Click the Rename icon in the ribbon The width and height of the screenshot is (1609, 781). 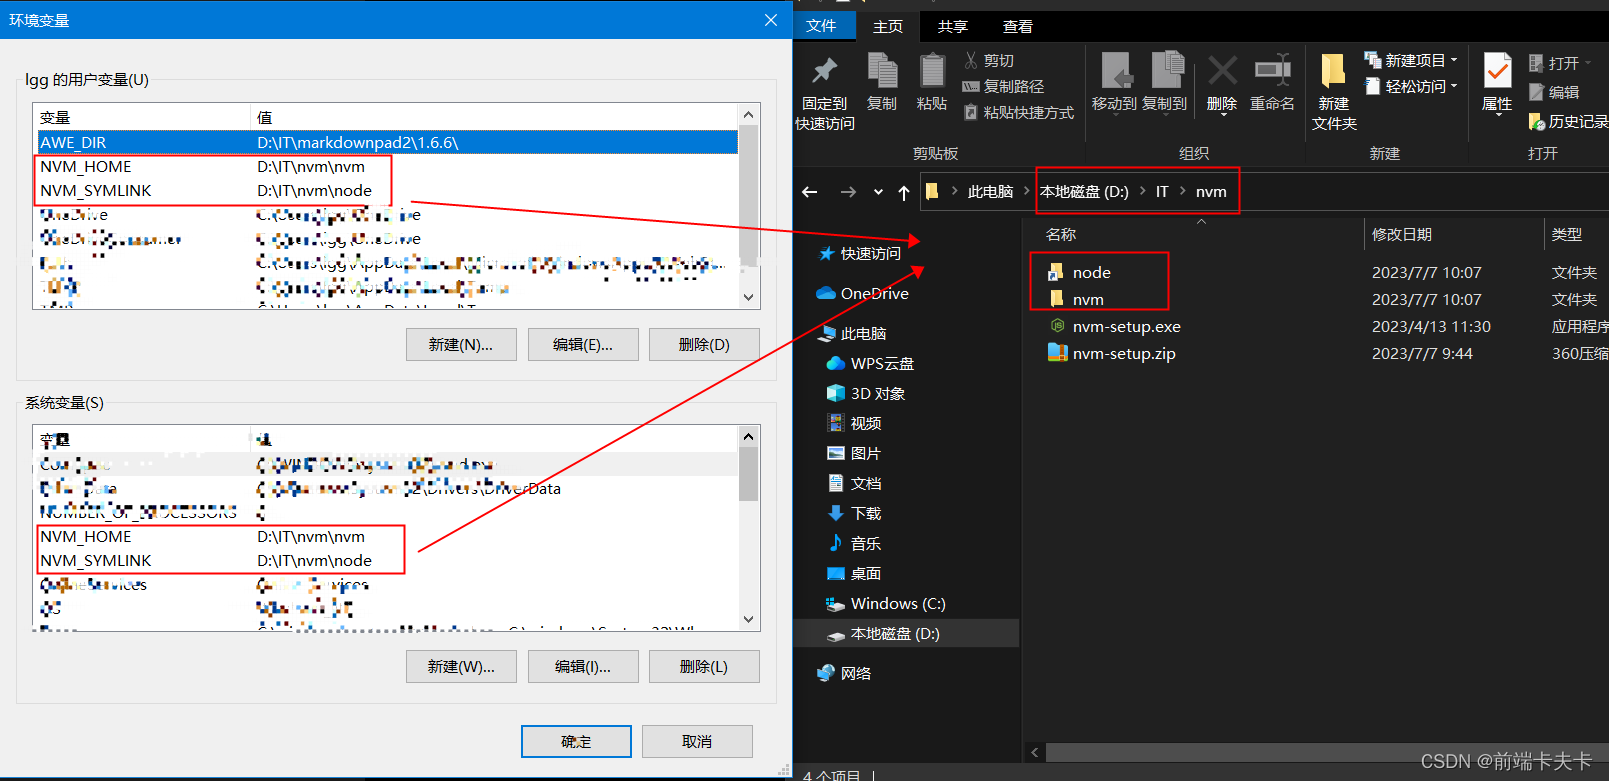pyautogui.click(x=1272, y=70)
